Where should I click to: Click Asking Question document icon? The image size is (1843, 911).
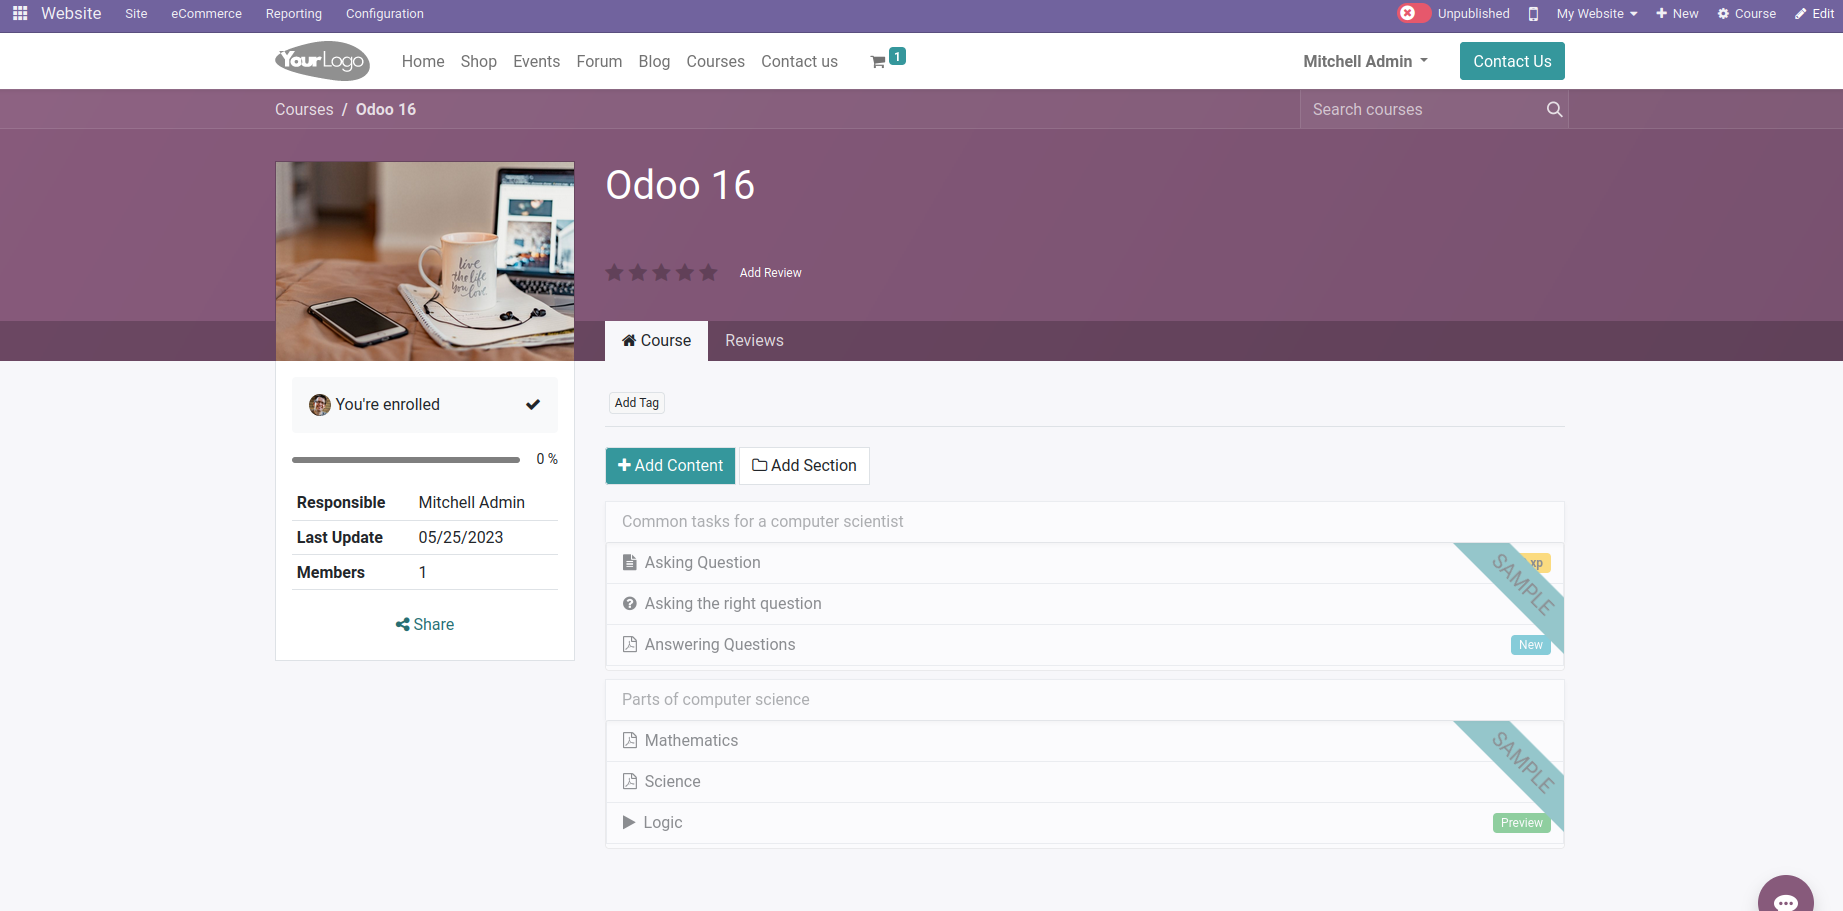coord(630,563)
